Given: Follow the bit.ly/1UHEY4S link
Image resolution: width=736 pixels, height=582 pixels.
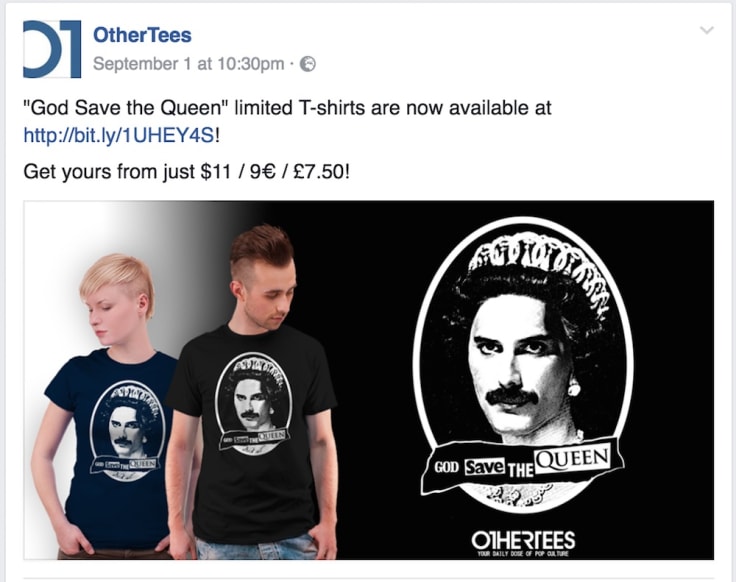Looking at the screenshot, I should tap(119, 136).
